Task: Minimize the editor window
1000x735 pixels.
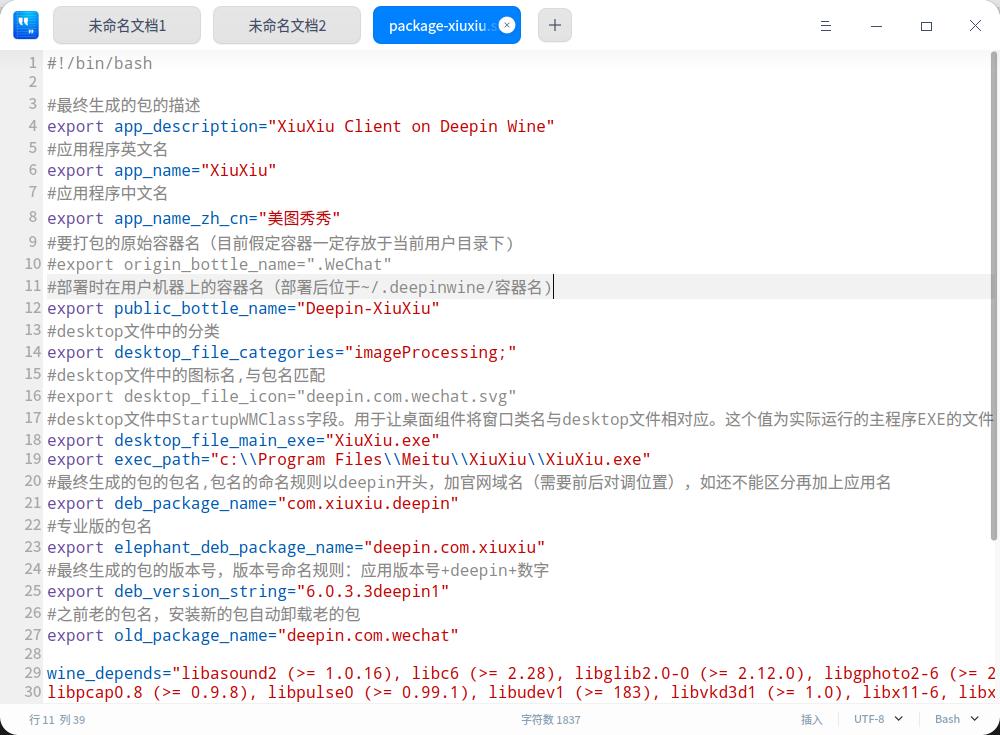Action: (x=876, y=26)
